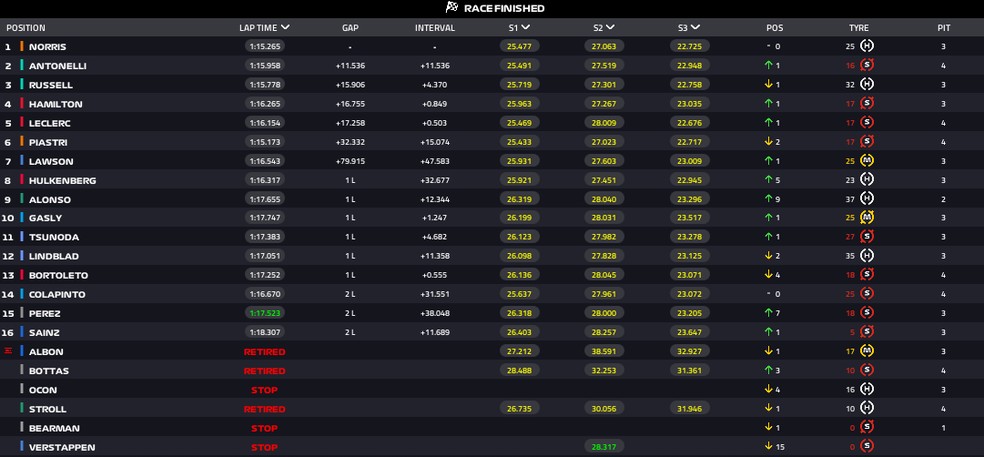Expand the S1 column dropdown chevron
Viewport: 984px width, 457px height.
point(526,28)
